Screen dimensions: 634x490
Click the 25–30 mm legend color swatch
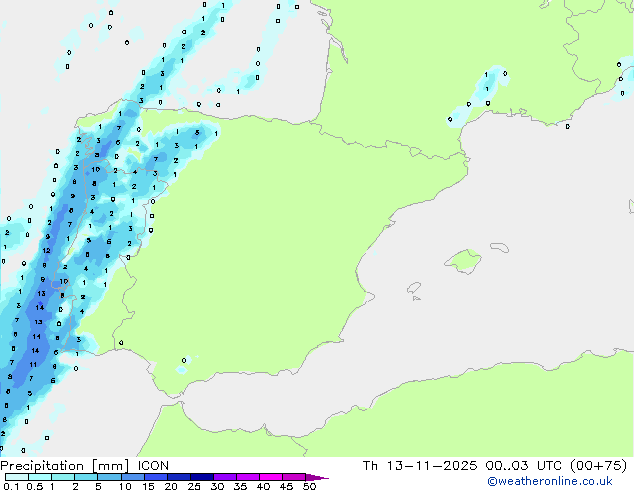(x=201, y=477)
